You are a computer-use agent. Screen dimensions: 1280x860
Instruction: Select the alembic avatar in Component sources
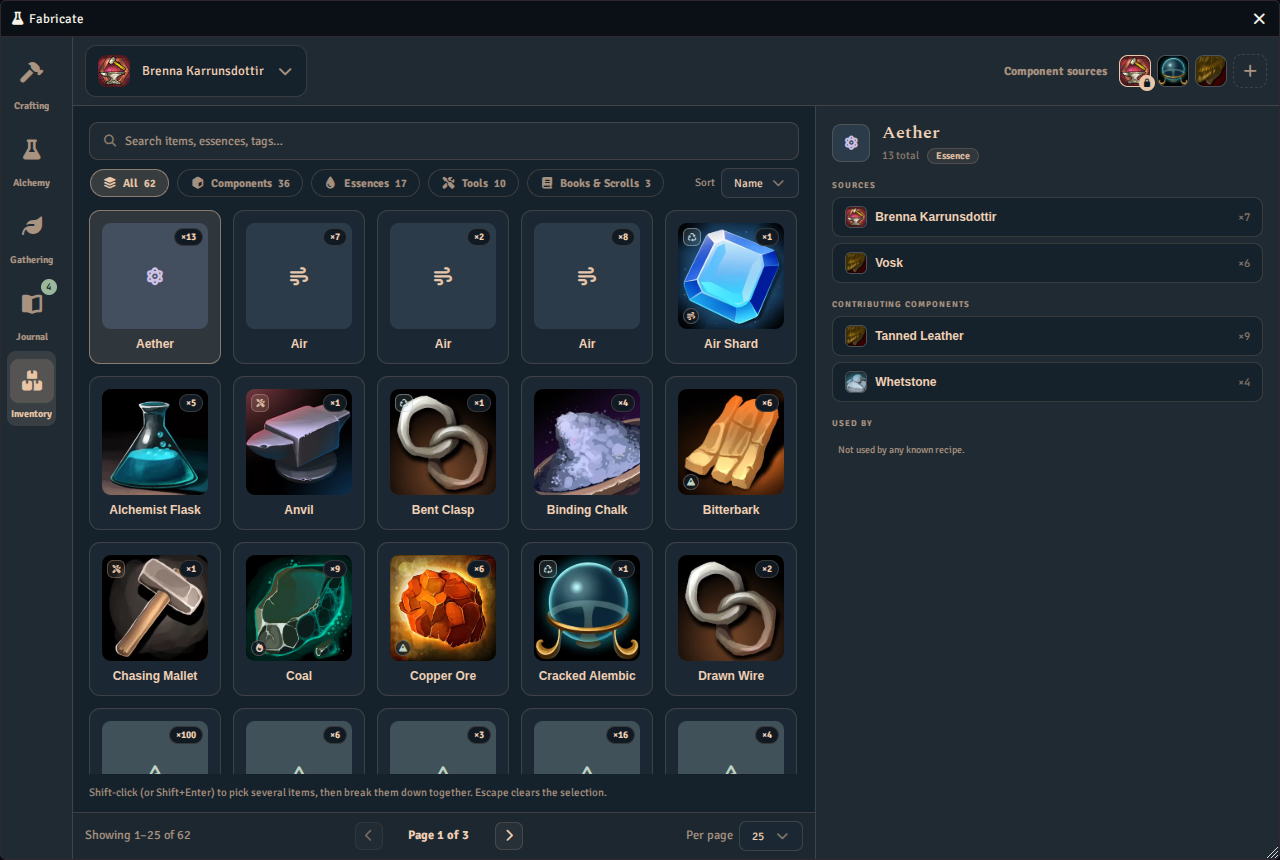(1173, 71)
